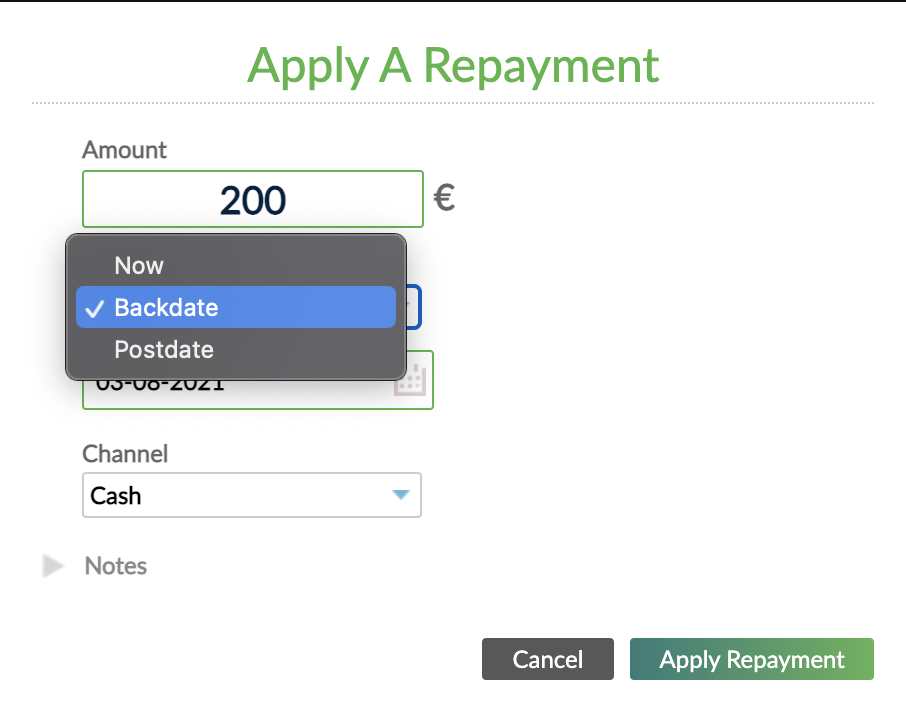Click the Channel dropdown arrow icon
The height and width of the screenshot is (712, 906).
pos(400,495)
